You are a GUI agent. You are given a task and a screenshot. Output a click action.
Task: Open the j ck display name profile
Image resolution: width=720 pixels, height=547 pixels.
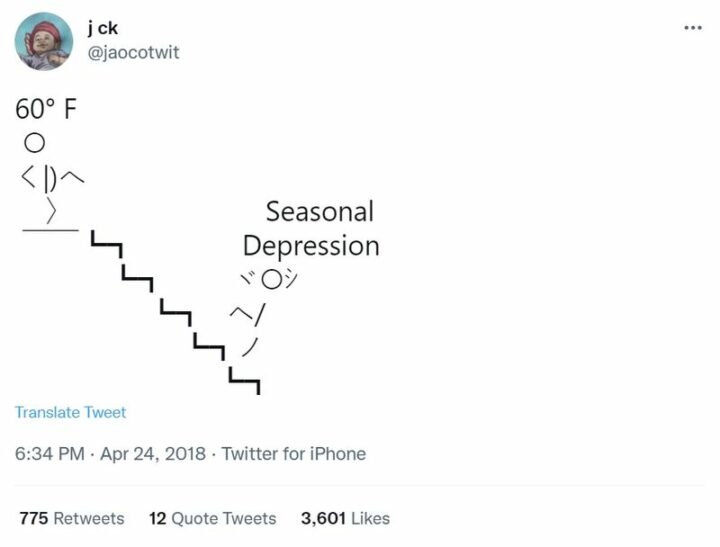click(103, 28)
